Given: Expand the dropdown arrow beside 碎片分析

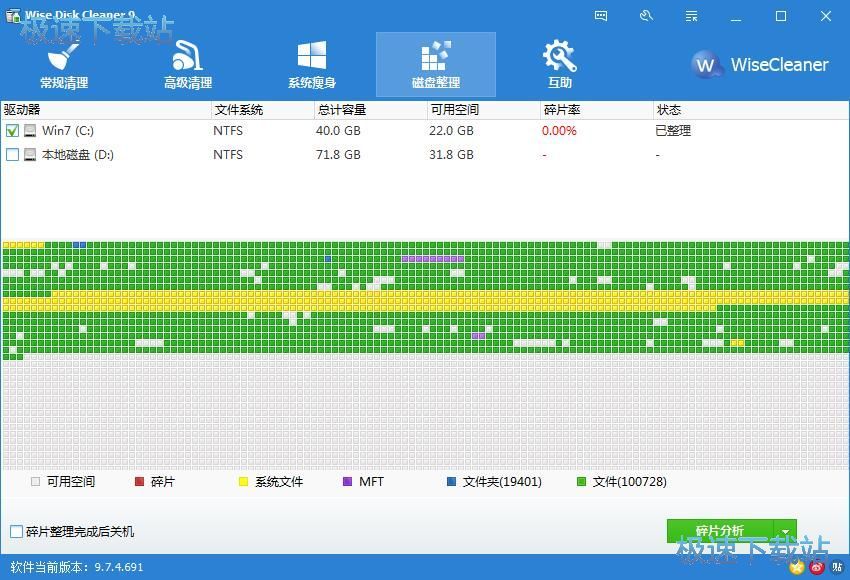Looking at the screenshot, I should pyautogui.click(x=786, y=531).
